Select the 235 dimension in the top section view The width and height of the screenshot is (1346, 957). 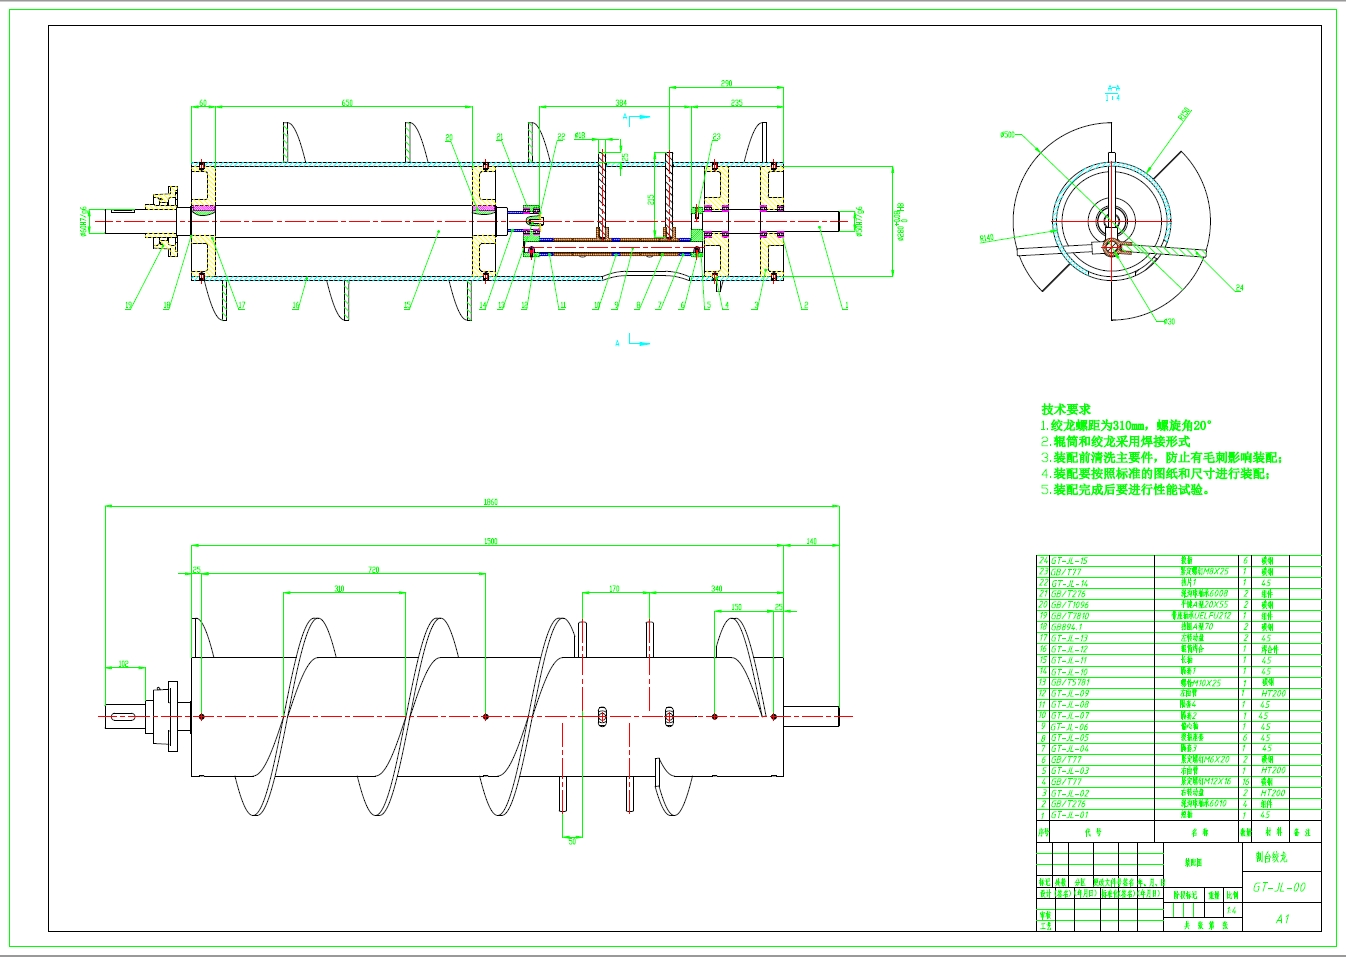(736, 103)
